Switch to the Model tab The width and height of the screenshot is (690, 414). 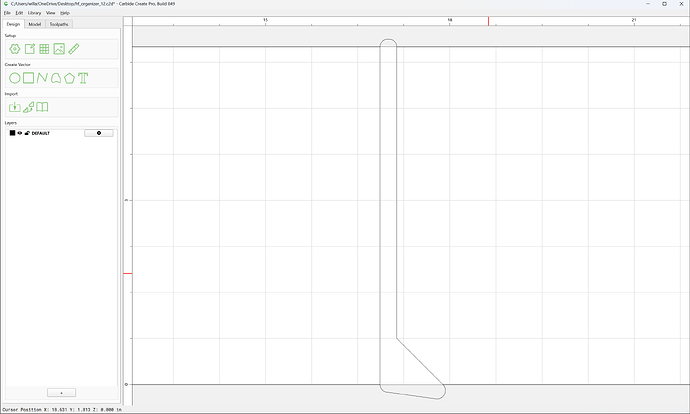pyautogui.click(x=35, y=24)
